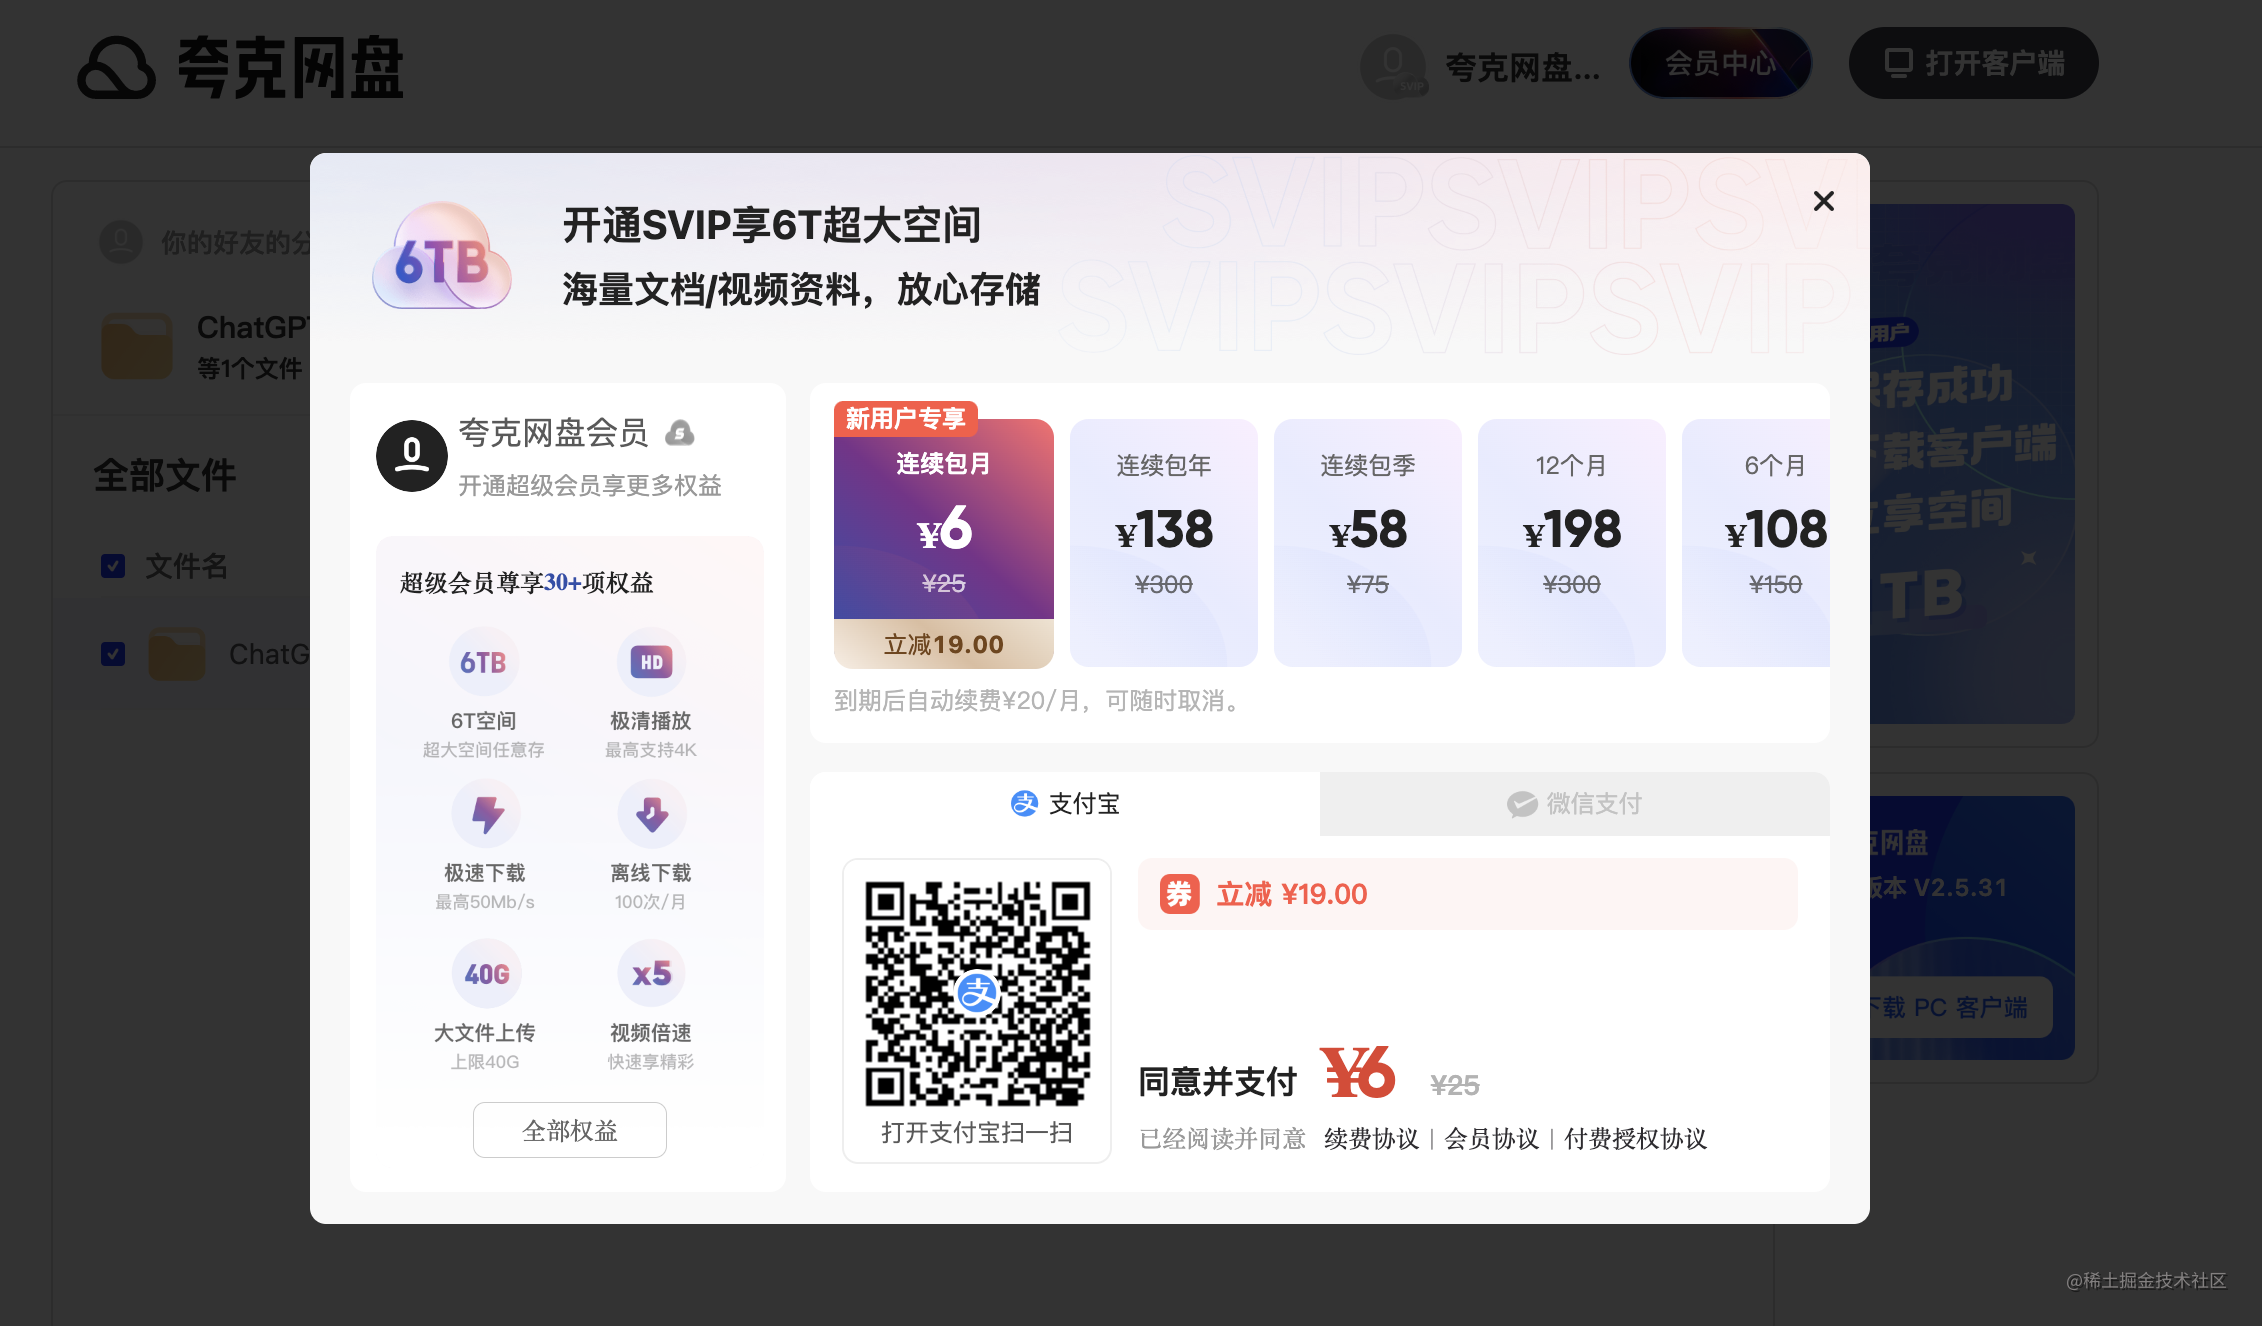The image size is (2262, 1326).
Task: Click 打开支付宝扫一扫 caption
Action: pos(977,1132)
